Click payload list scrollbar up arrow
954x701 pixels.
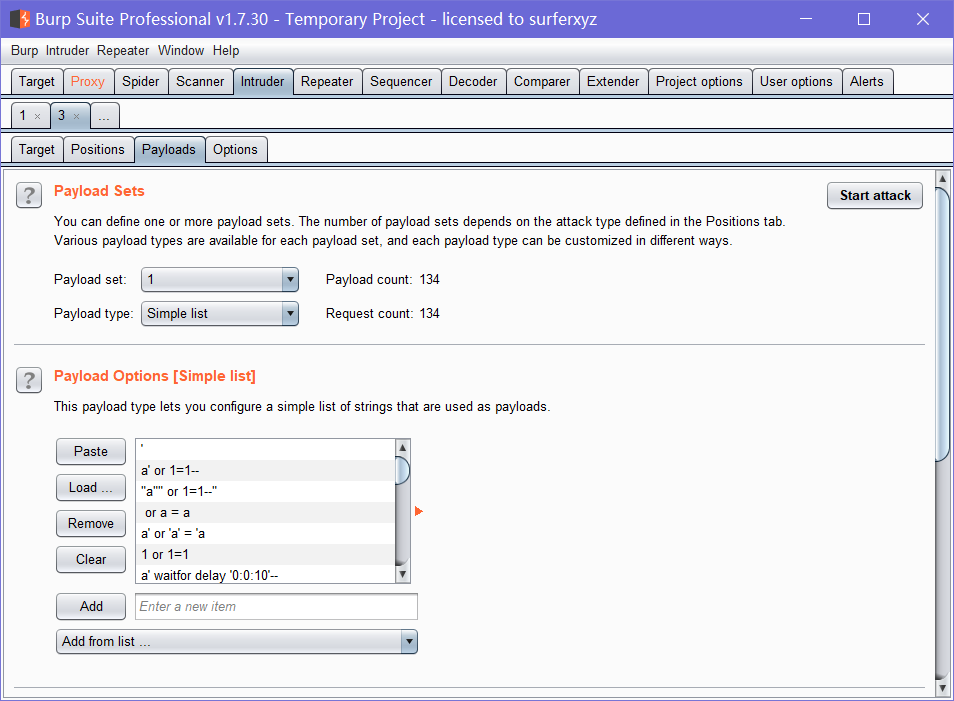click(402, 447)
